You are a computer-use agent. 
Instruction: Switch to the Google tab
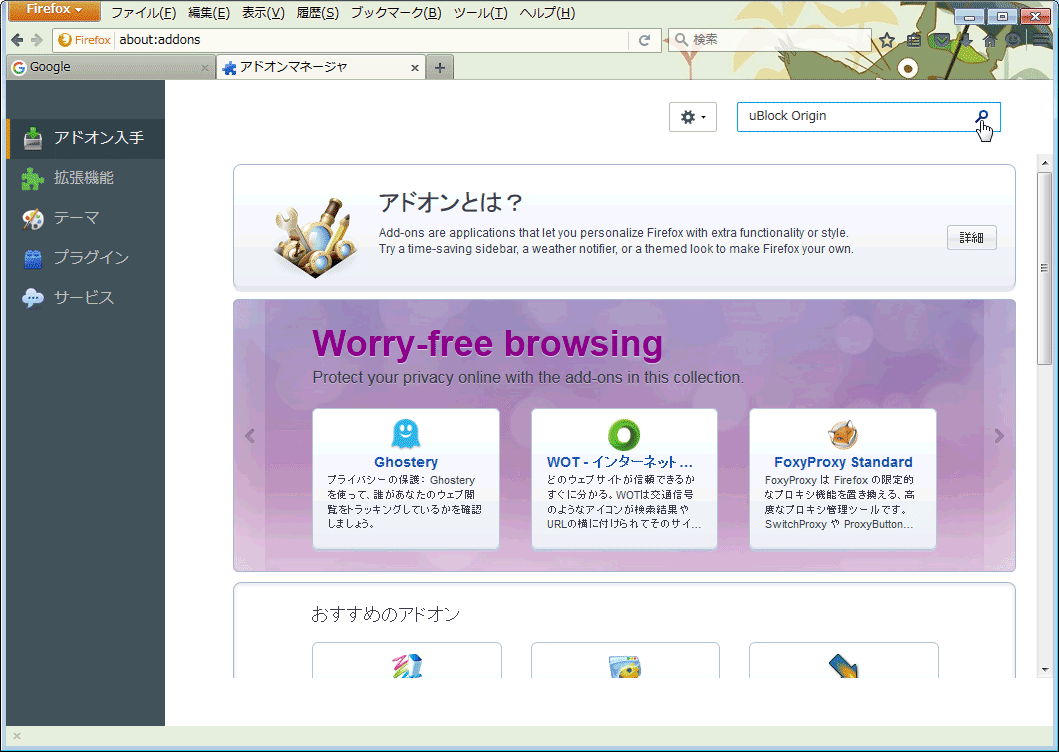[x=111, y=68]
